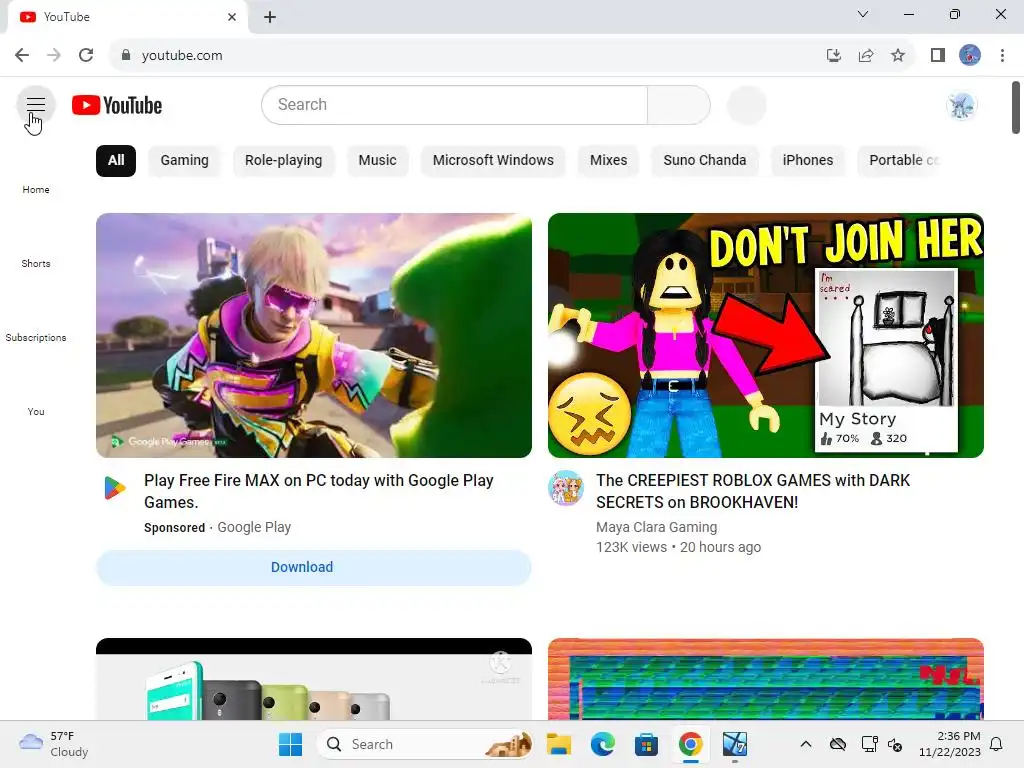Select the Music filter chip

pos(377,161)
